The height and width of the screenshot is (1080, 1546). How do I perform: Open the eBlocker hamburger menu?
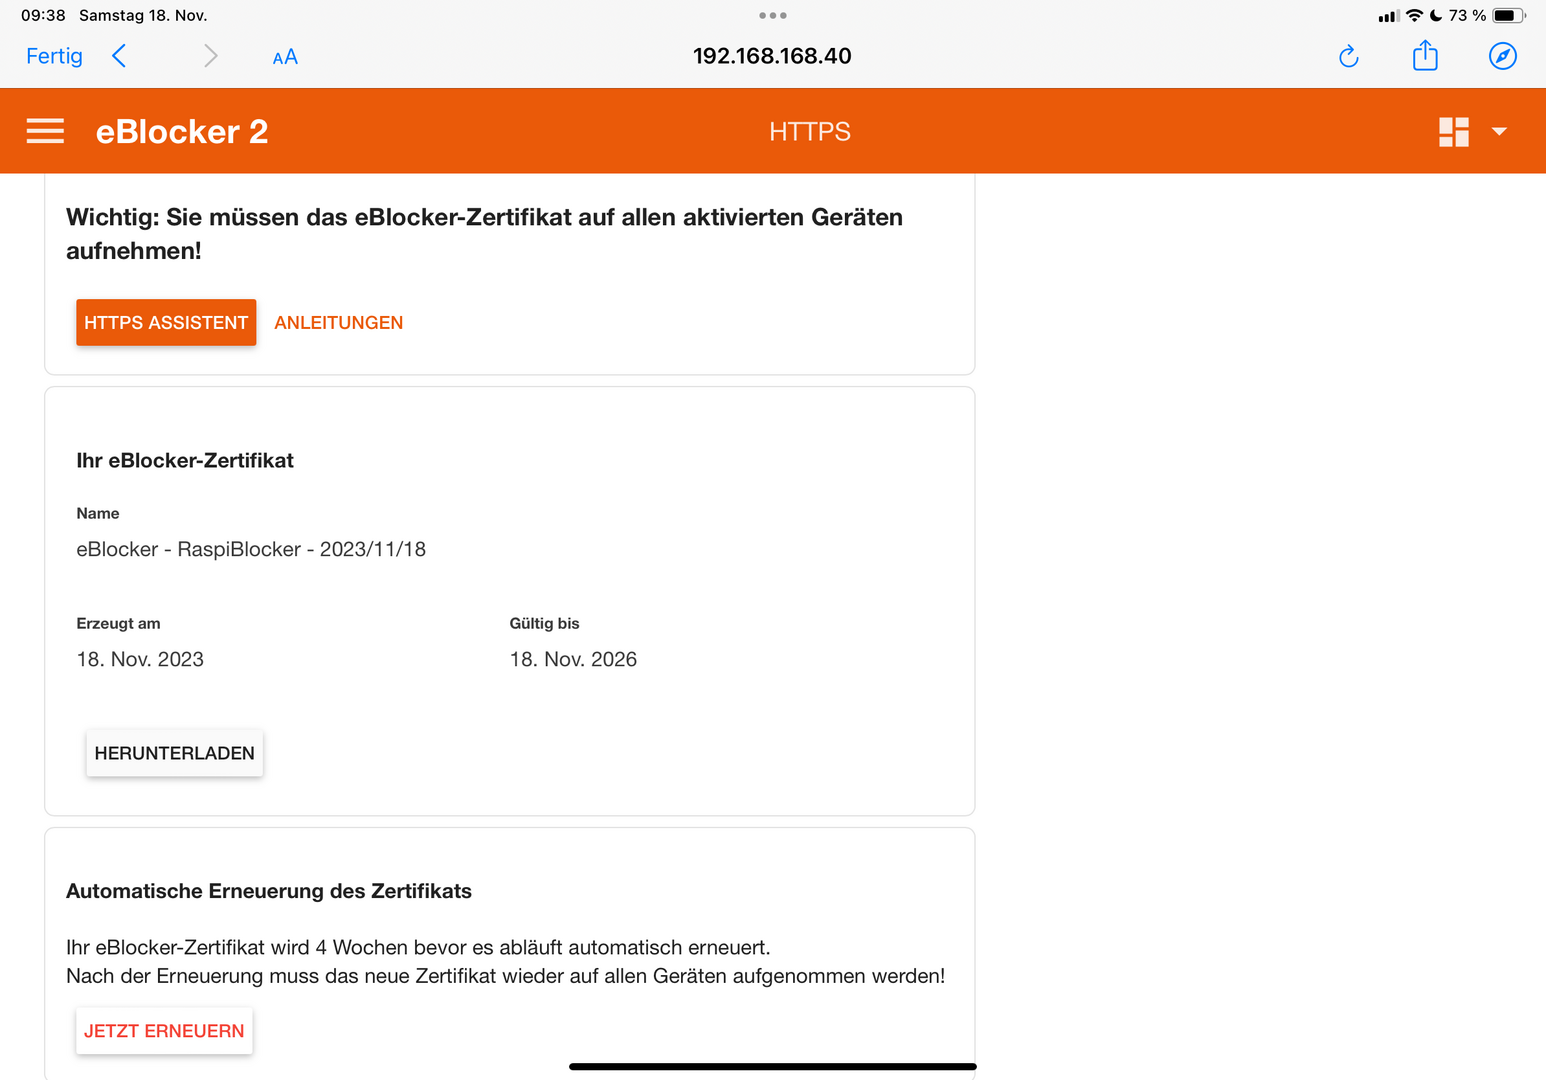(x=45, y=131)
